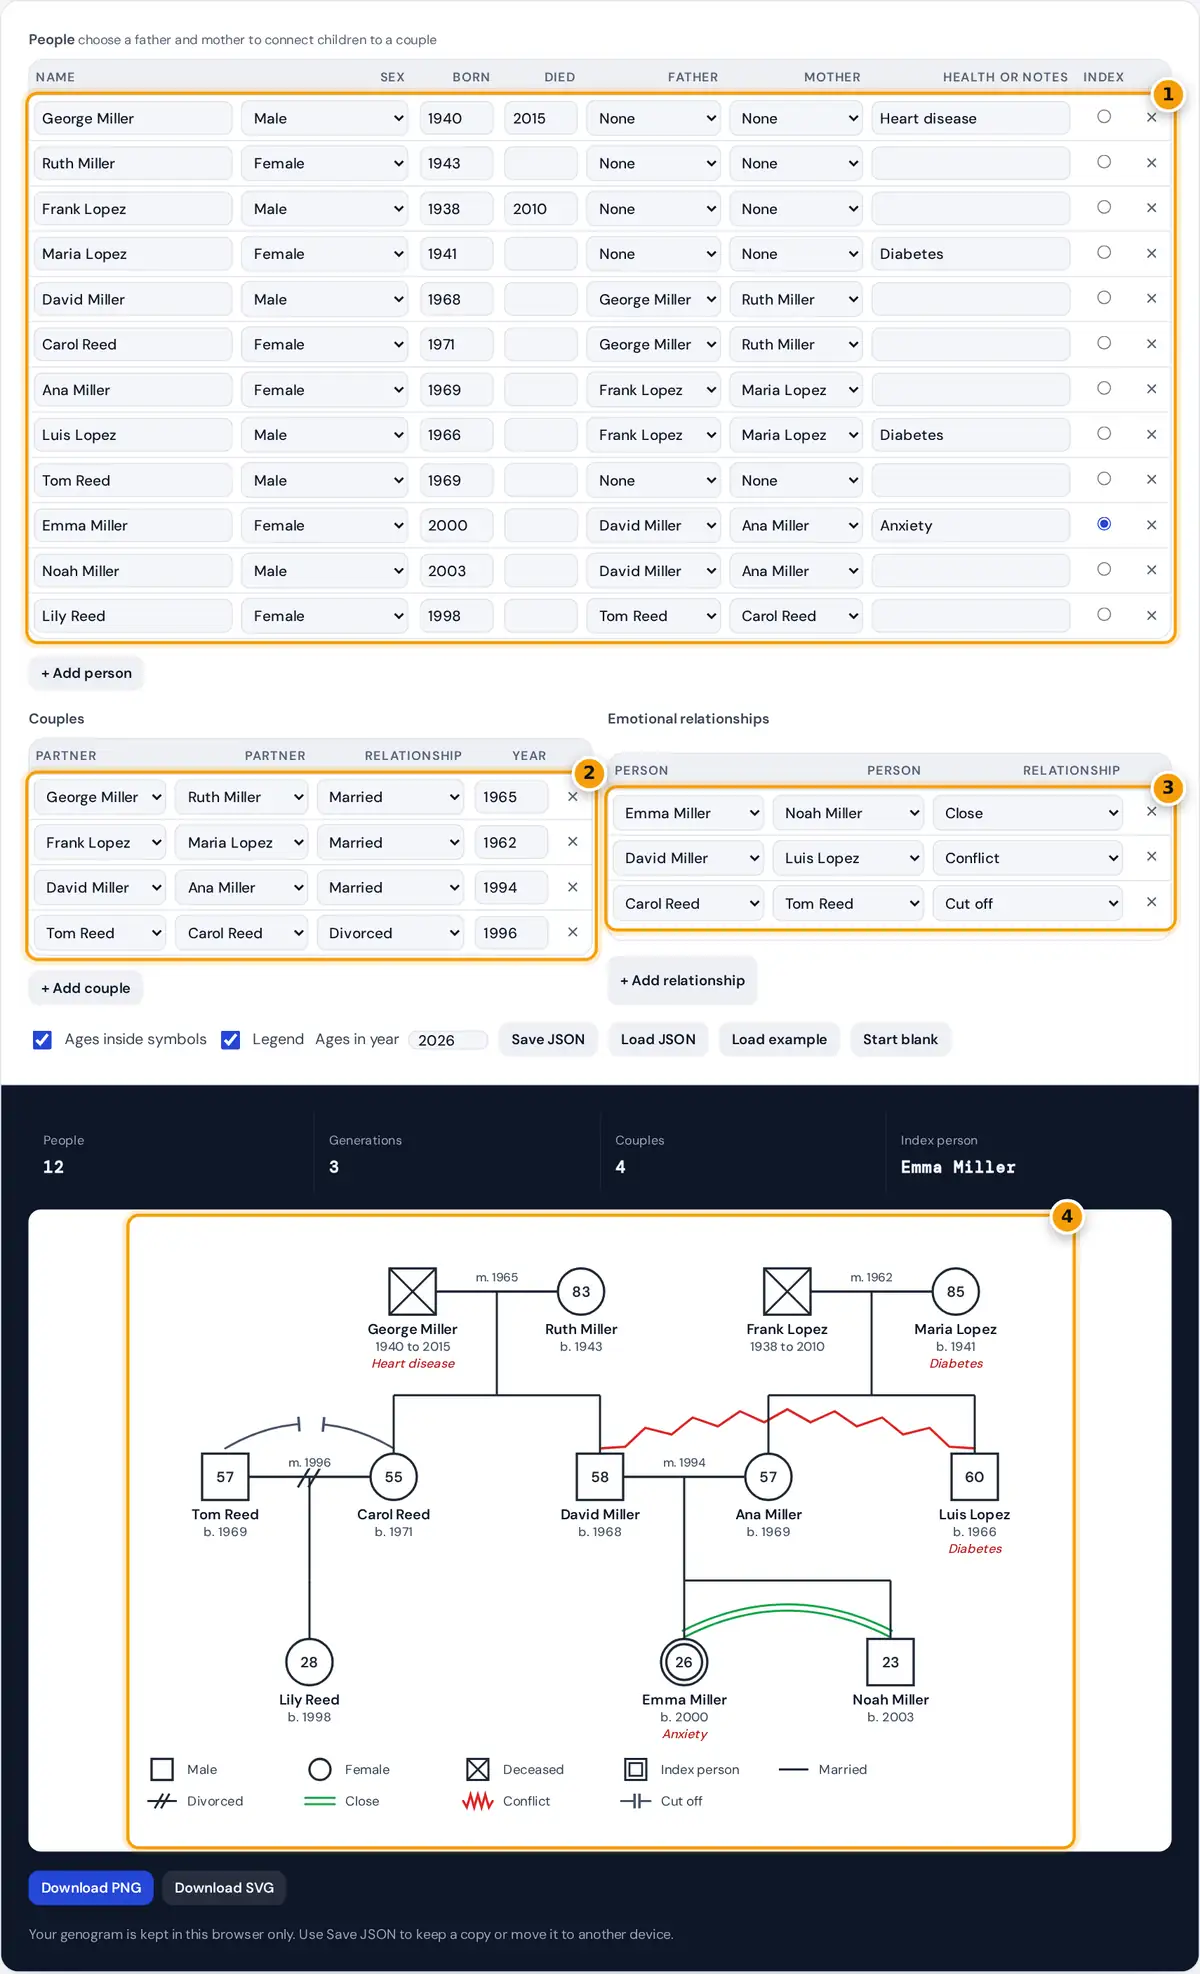Choose Tom Reed as index person
Viewport: 1200px width, 1974px height.
coord(1104,479)
